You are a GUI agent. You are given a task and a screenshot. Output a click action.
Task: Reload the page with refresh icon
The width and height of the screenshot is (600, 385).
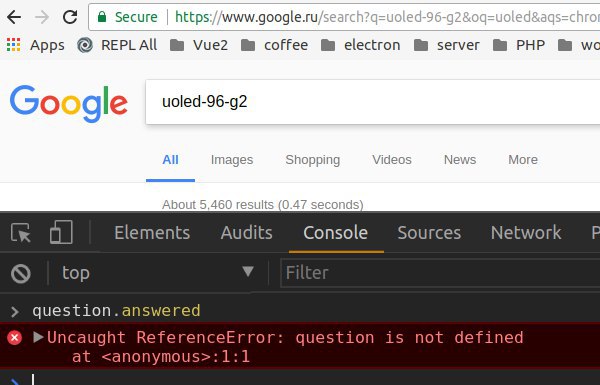click(x=70, y=17)
